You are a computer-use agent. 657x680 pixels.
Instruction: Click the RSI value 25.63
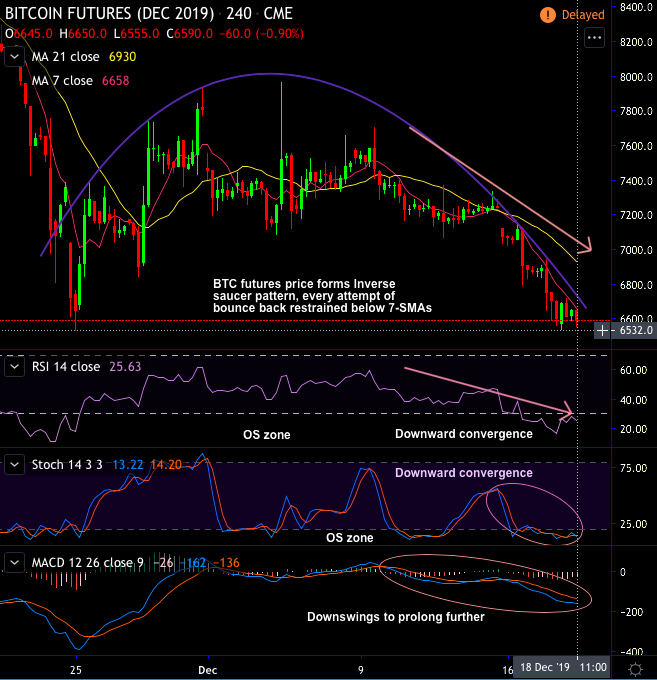(125, 367)
